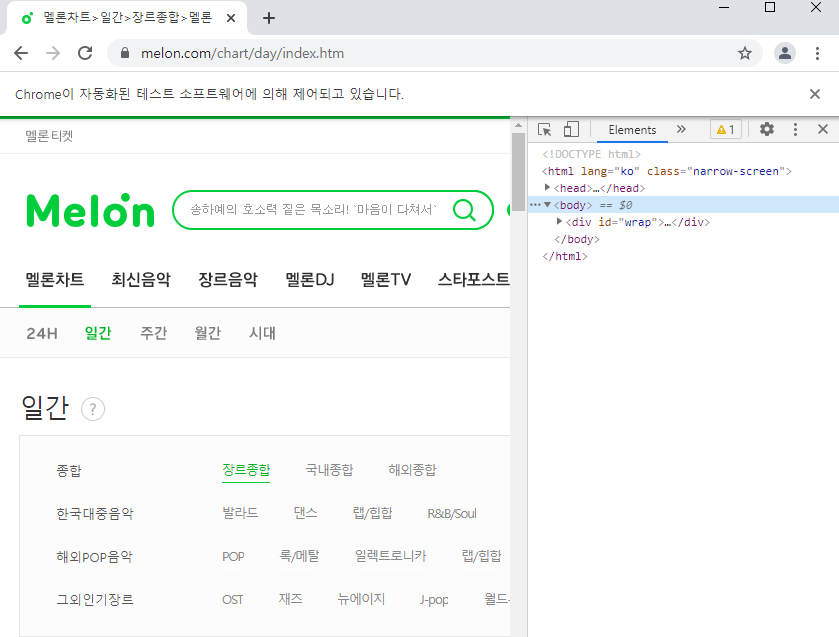Choose the 재즈 genre
The height and width of the screenshot is (637, 839).
(291, 598)
